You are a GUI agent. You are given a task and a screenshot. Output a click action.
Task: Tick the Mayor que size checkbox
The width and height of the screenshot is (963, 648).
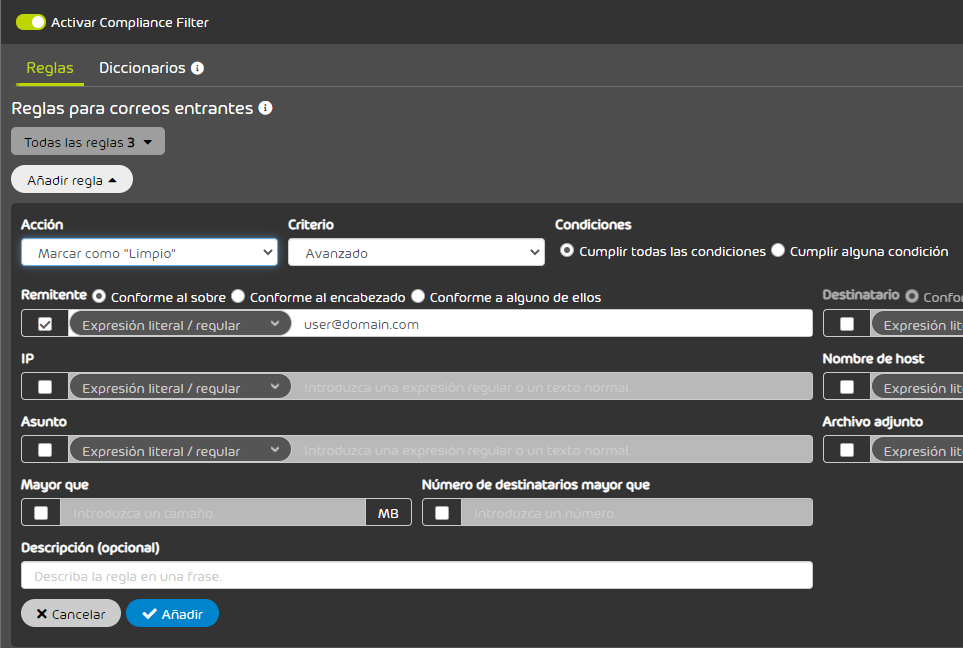tap(41, 513)
